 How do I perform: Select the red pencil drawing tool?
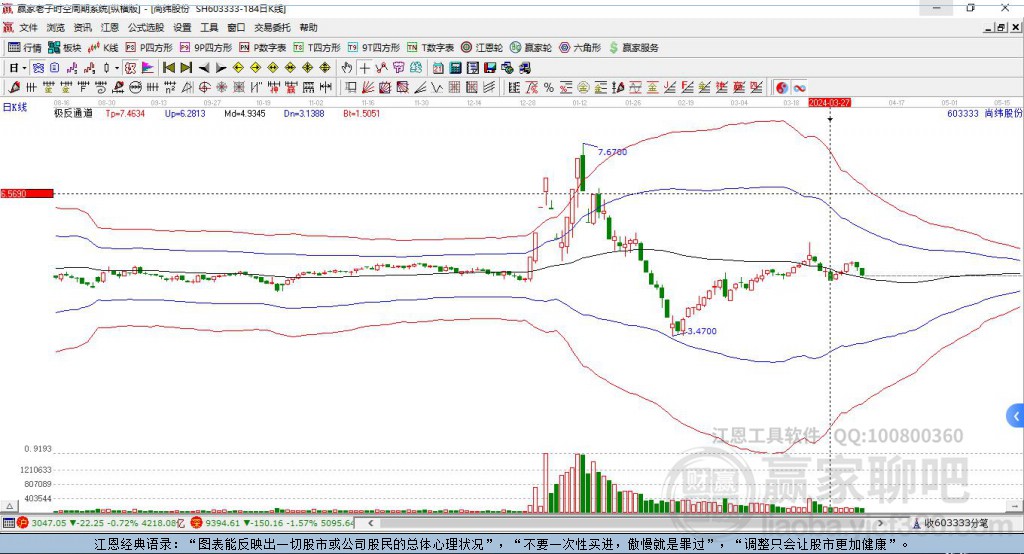pos(14,88)
